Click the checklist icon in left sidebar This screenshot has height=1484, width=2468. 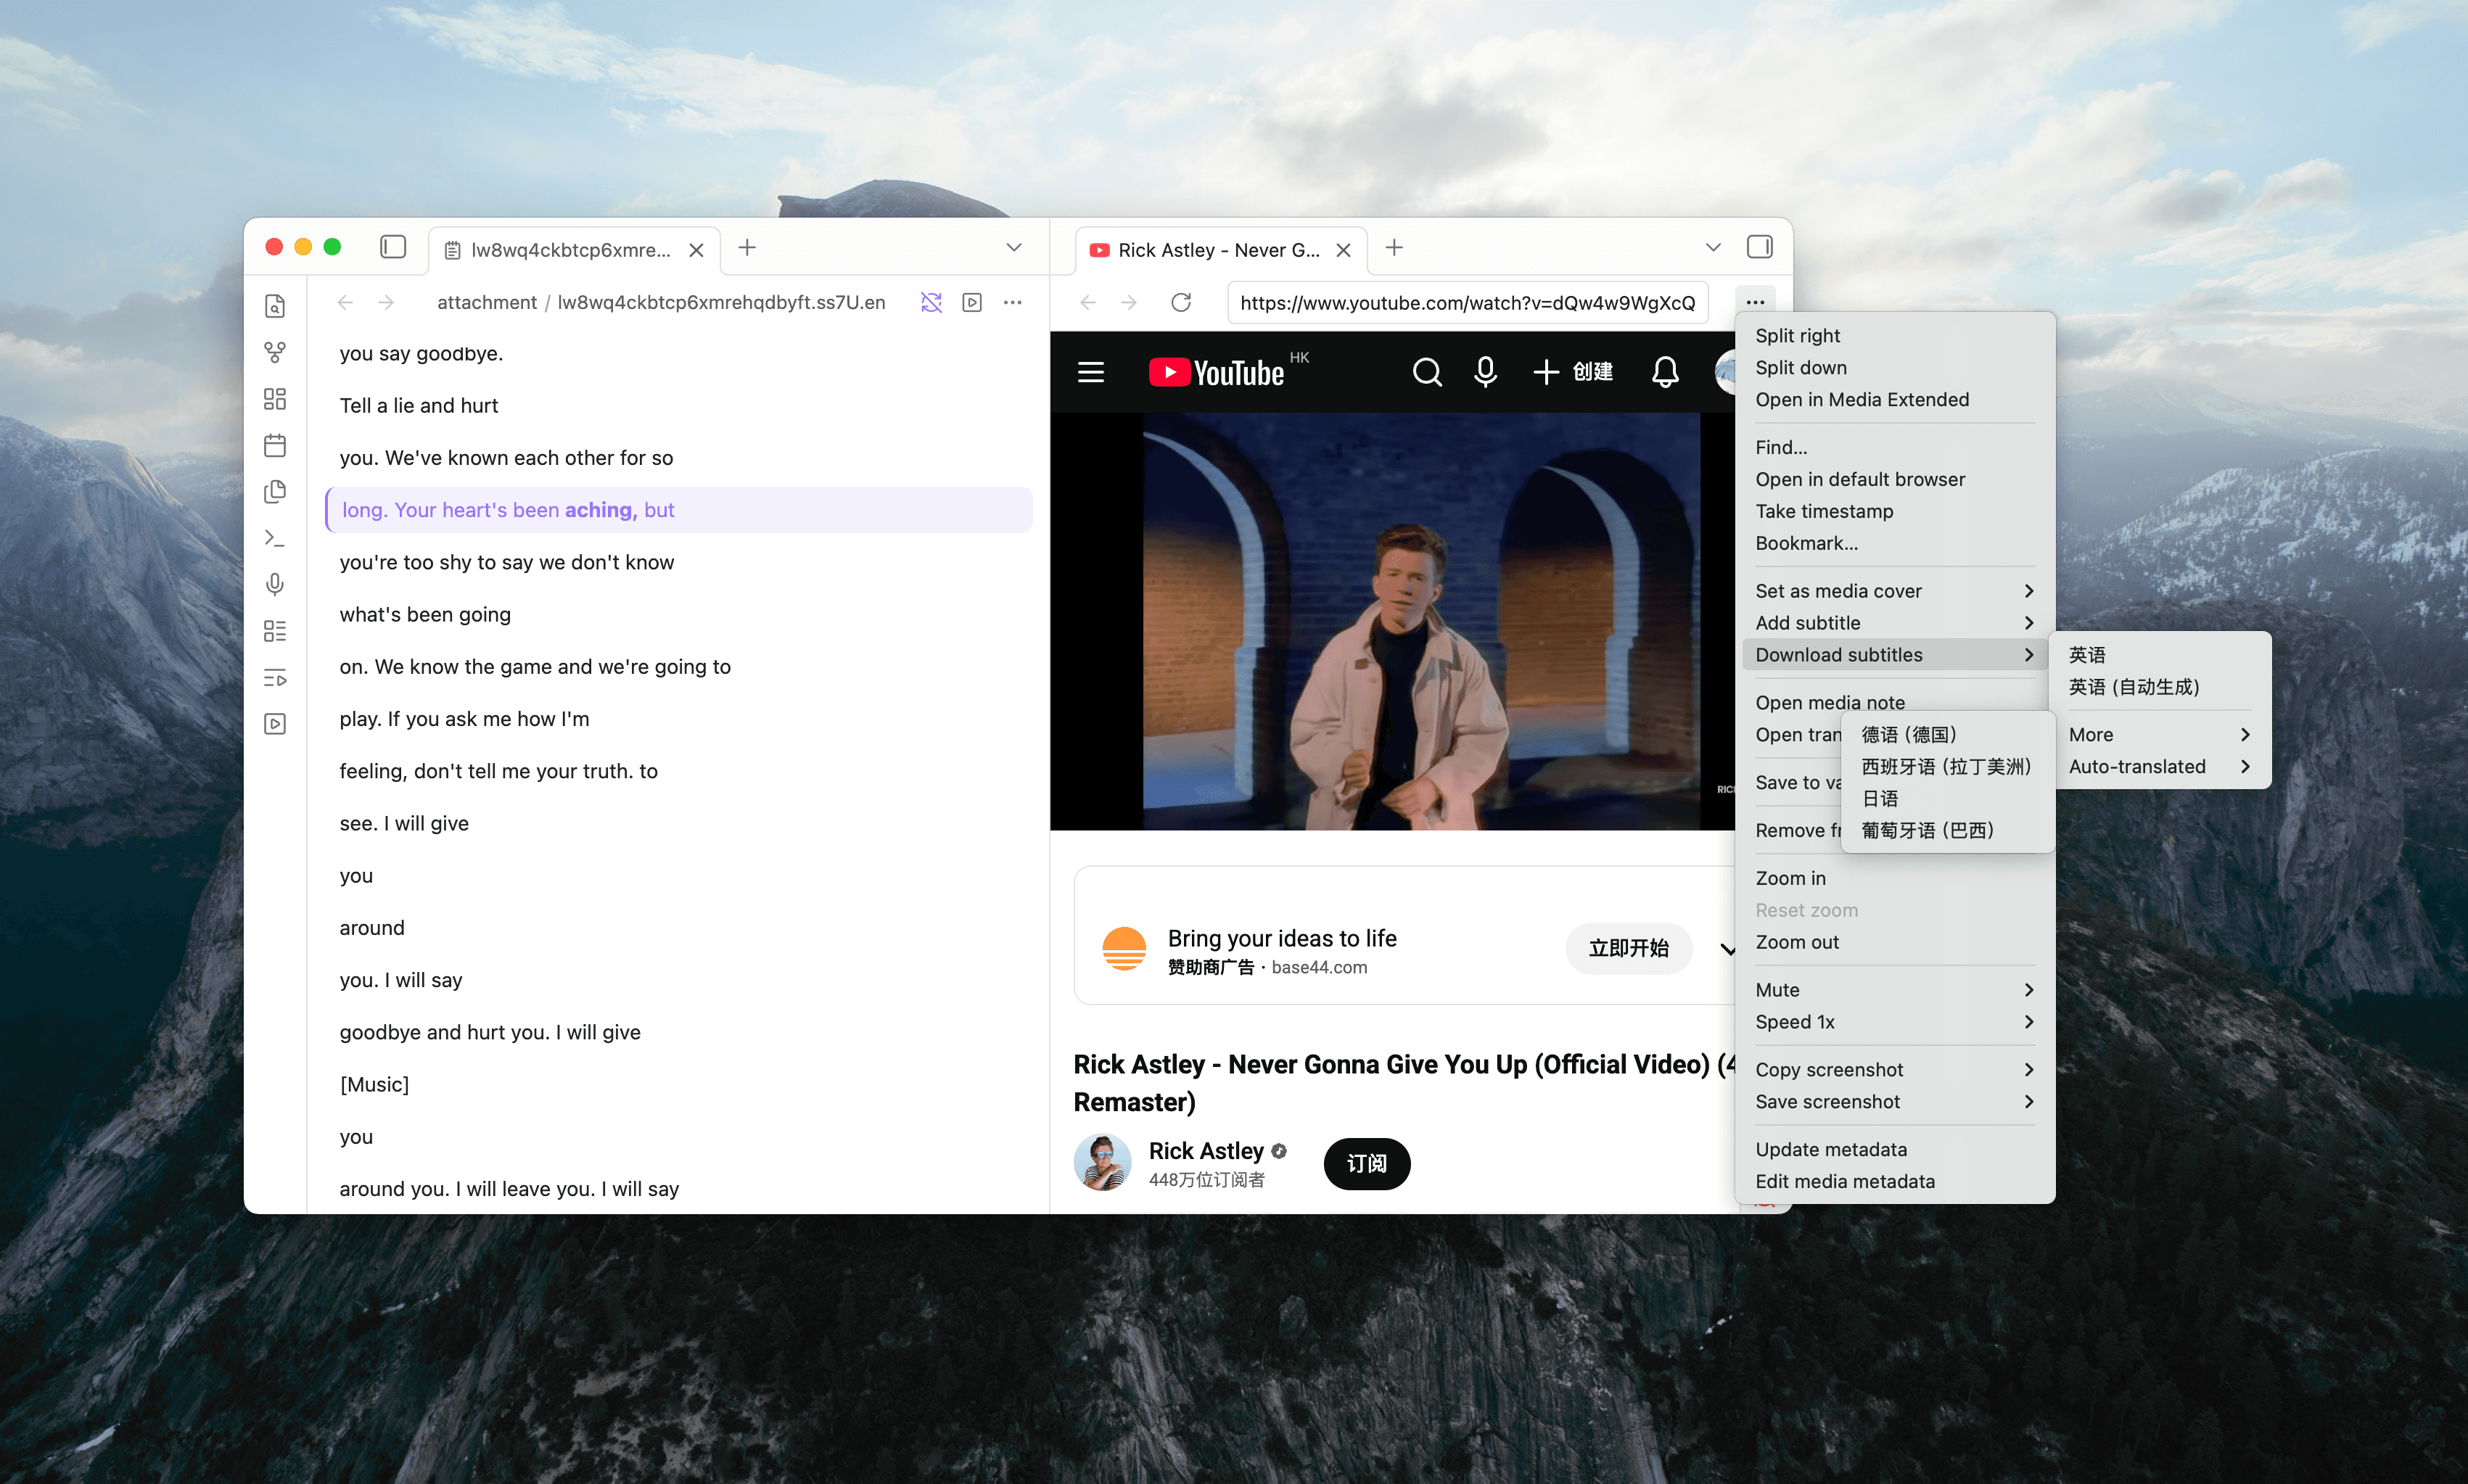point(275,631)
